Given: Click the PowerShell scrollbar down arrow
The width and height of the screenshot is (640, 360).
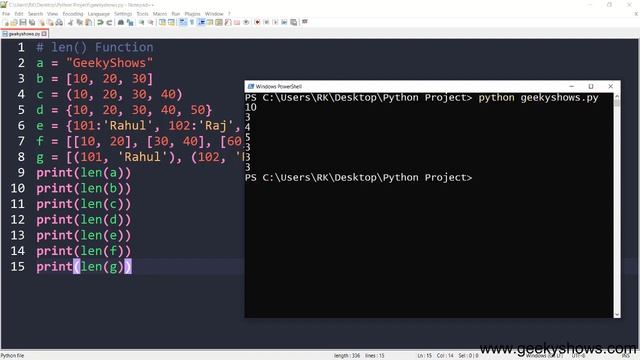Looking at the screenshot, I should [x=617, y=314].
